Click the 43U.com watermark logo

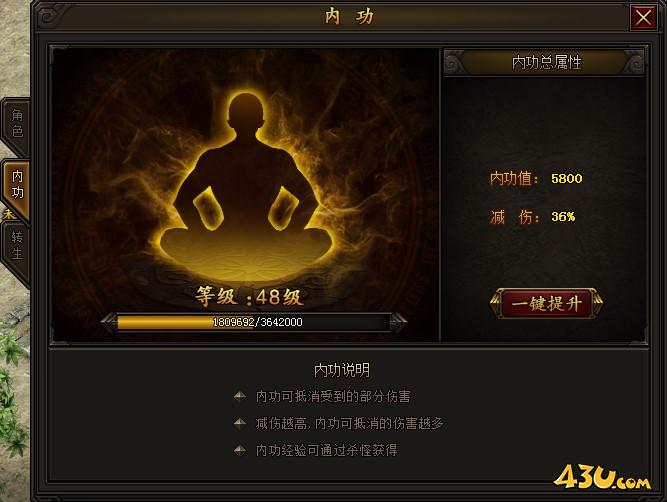pos(602,477)
